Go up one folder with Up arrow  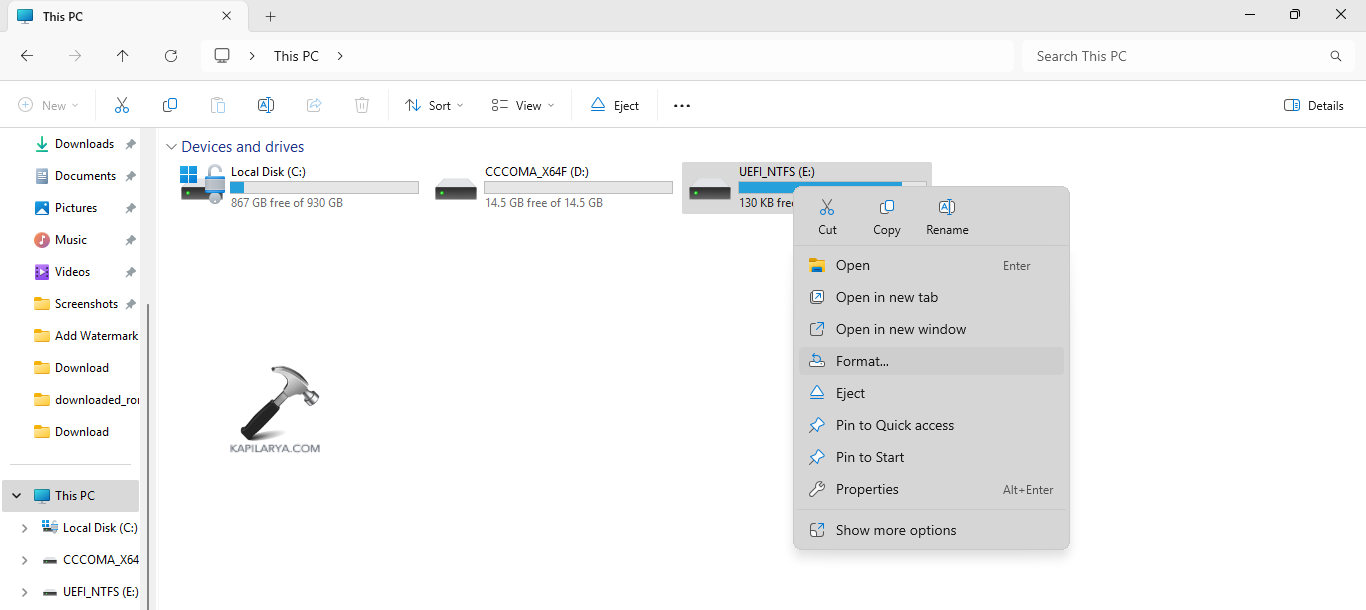(x=123, y=56)
